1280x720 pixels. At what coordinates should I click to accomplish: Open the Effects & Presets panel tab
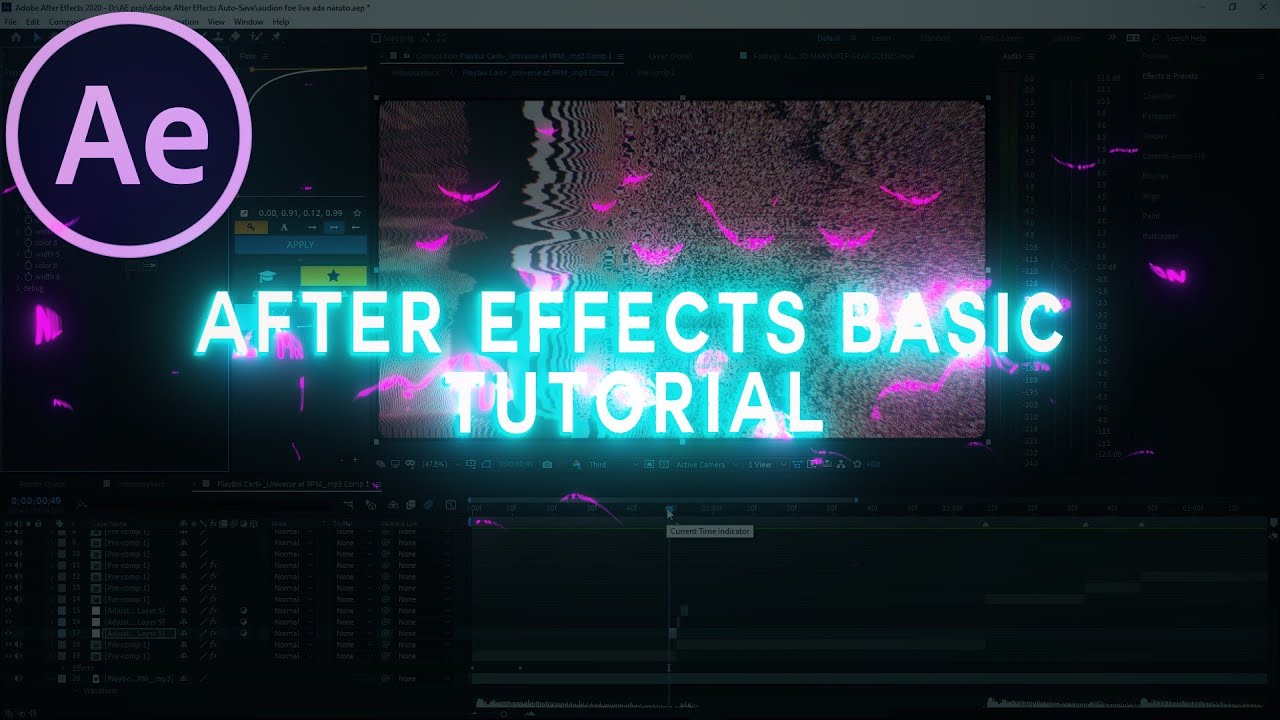click(x=1170, y=76)
